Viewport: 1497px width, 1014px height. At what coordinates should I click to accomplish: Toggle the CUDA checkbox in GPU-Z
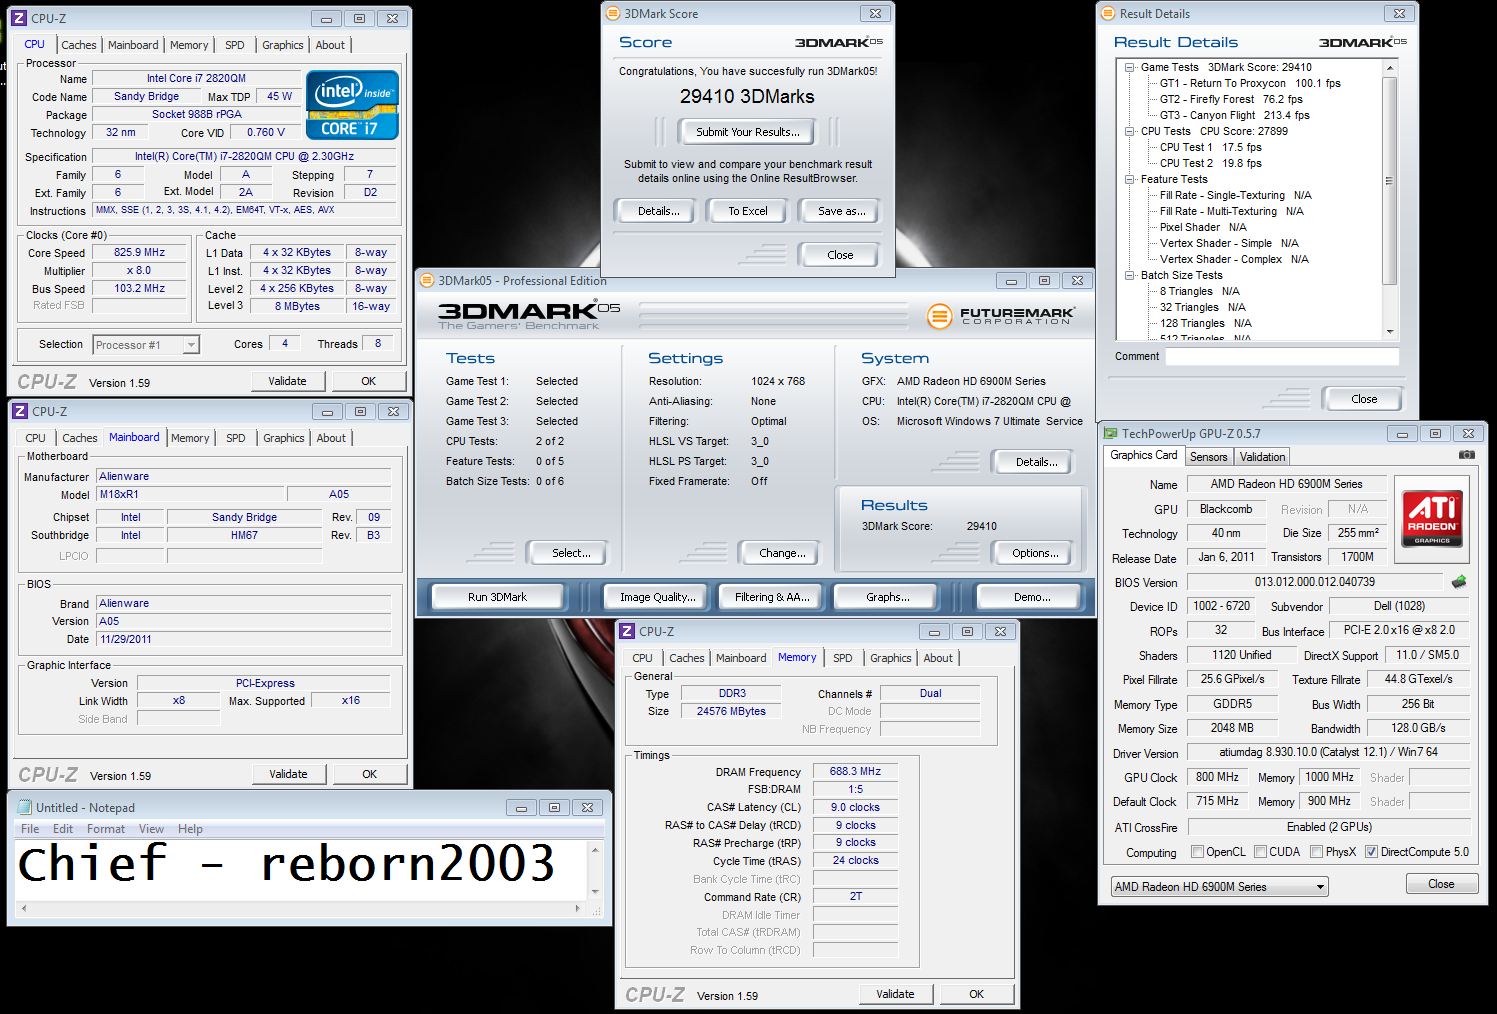click(x=1259, y=852)
